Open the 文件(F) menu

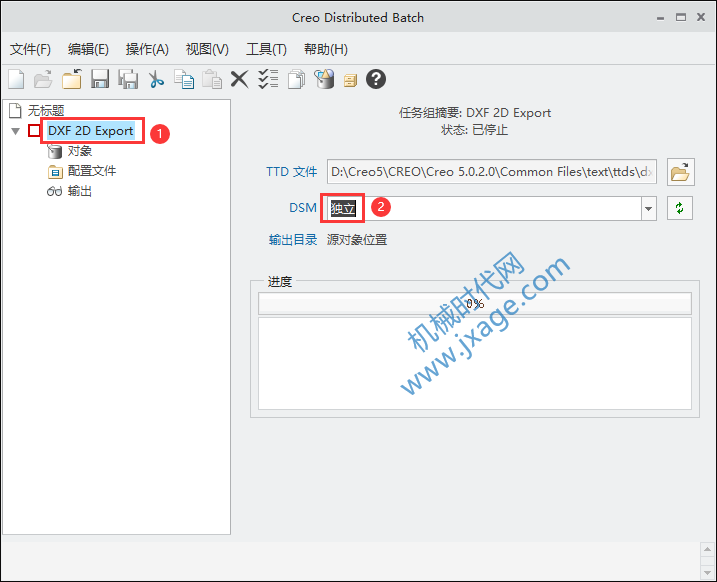31,49
